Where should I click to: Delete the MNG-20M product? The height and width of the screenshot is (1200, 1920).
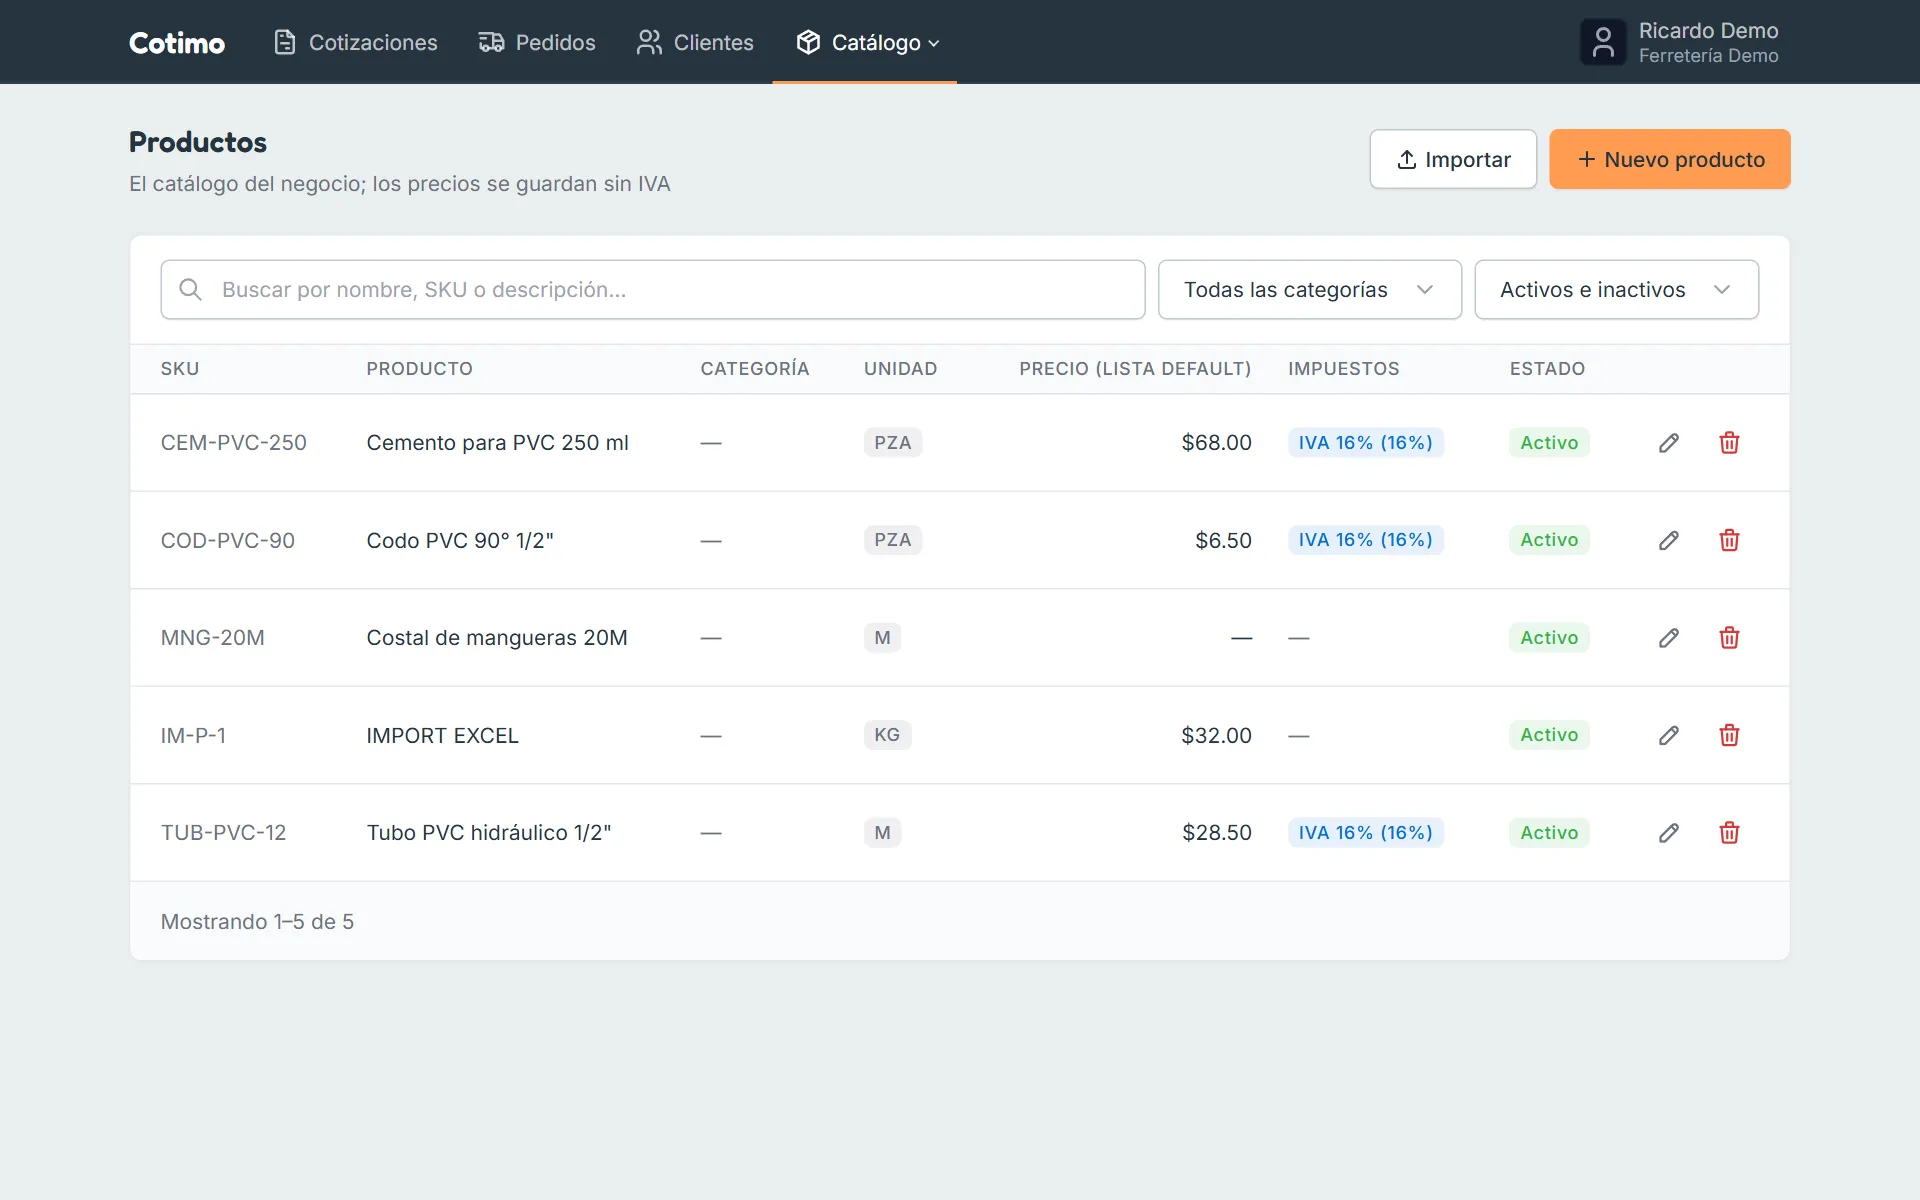1729,638
